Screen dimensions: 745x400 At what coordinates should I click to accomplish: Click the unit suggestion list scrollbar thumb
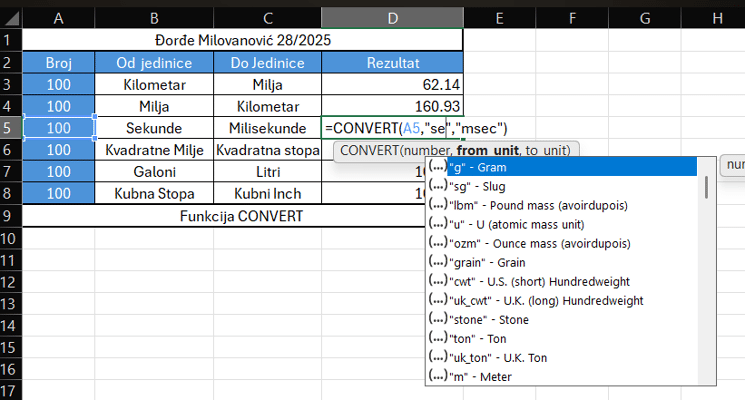click(x=708, y=187)
